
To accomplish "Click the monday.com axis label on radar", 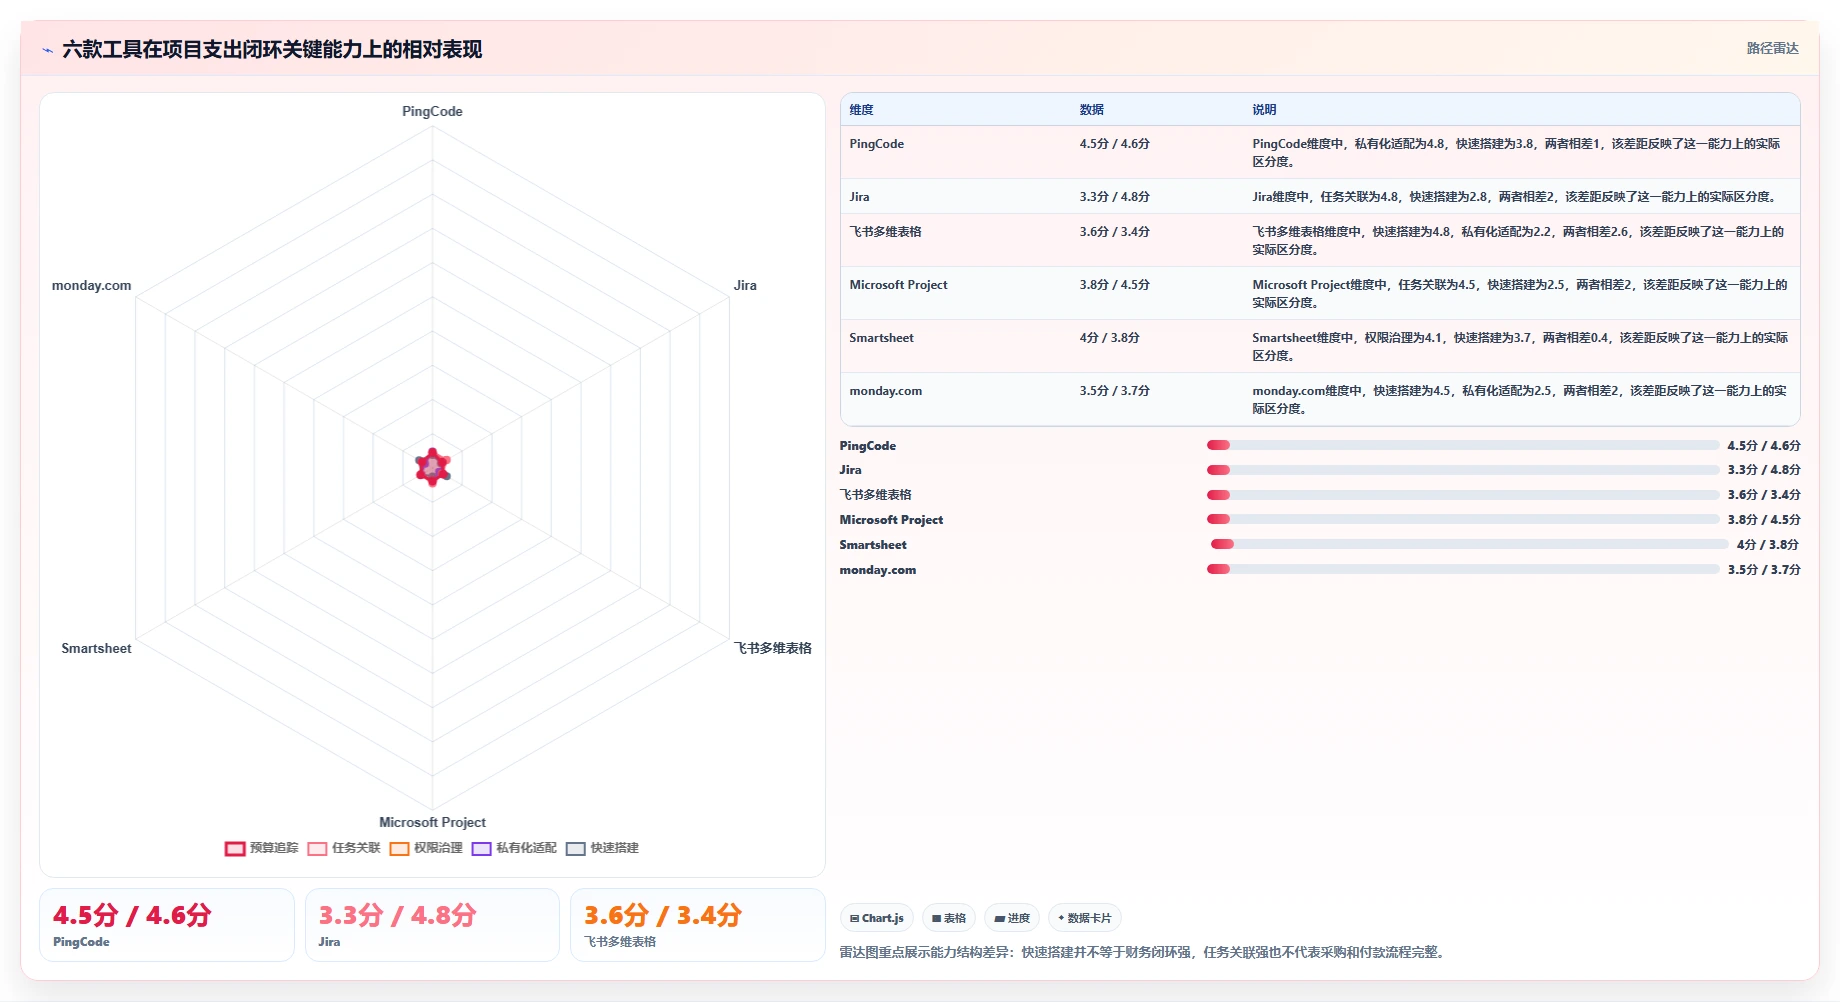I will pyautogui.click(x=91, y=286).
